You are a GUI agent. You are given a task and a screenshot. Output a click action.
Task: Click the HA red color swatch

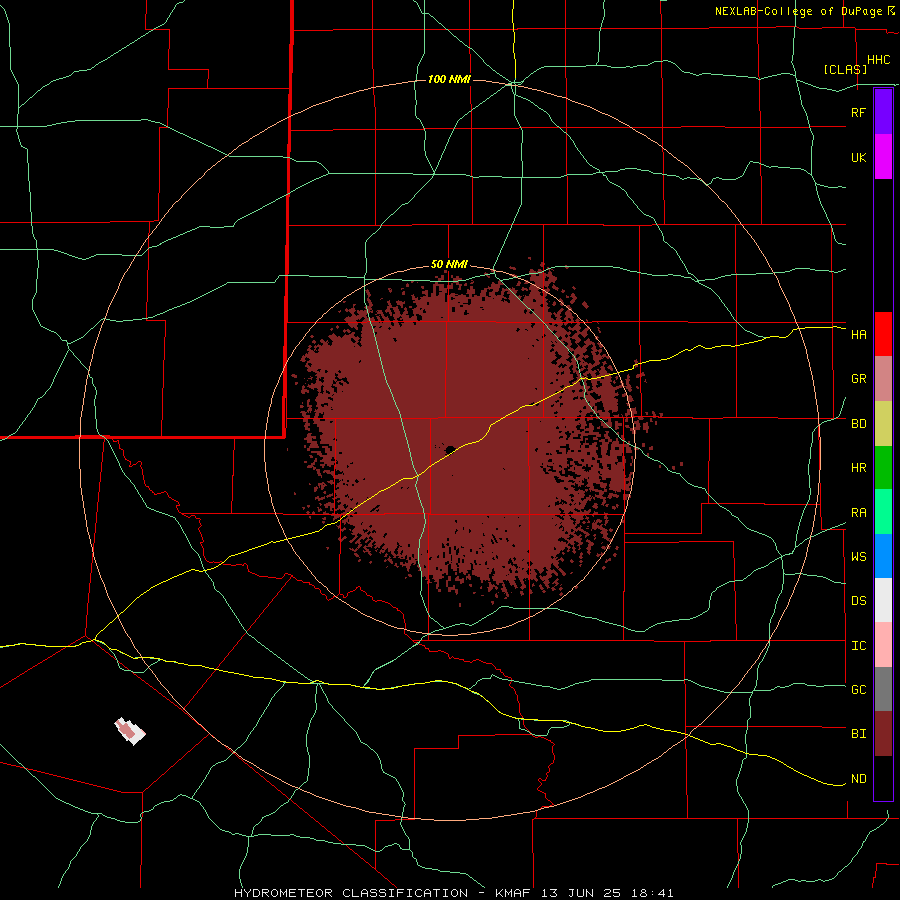coord(883,334)
